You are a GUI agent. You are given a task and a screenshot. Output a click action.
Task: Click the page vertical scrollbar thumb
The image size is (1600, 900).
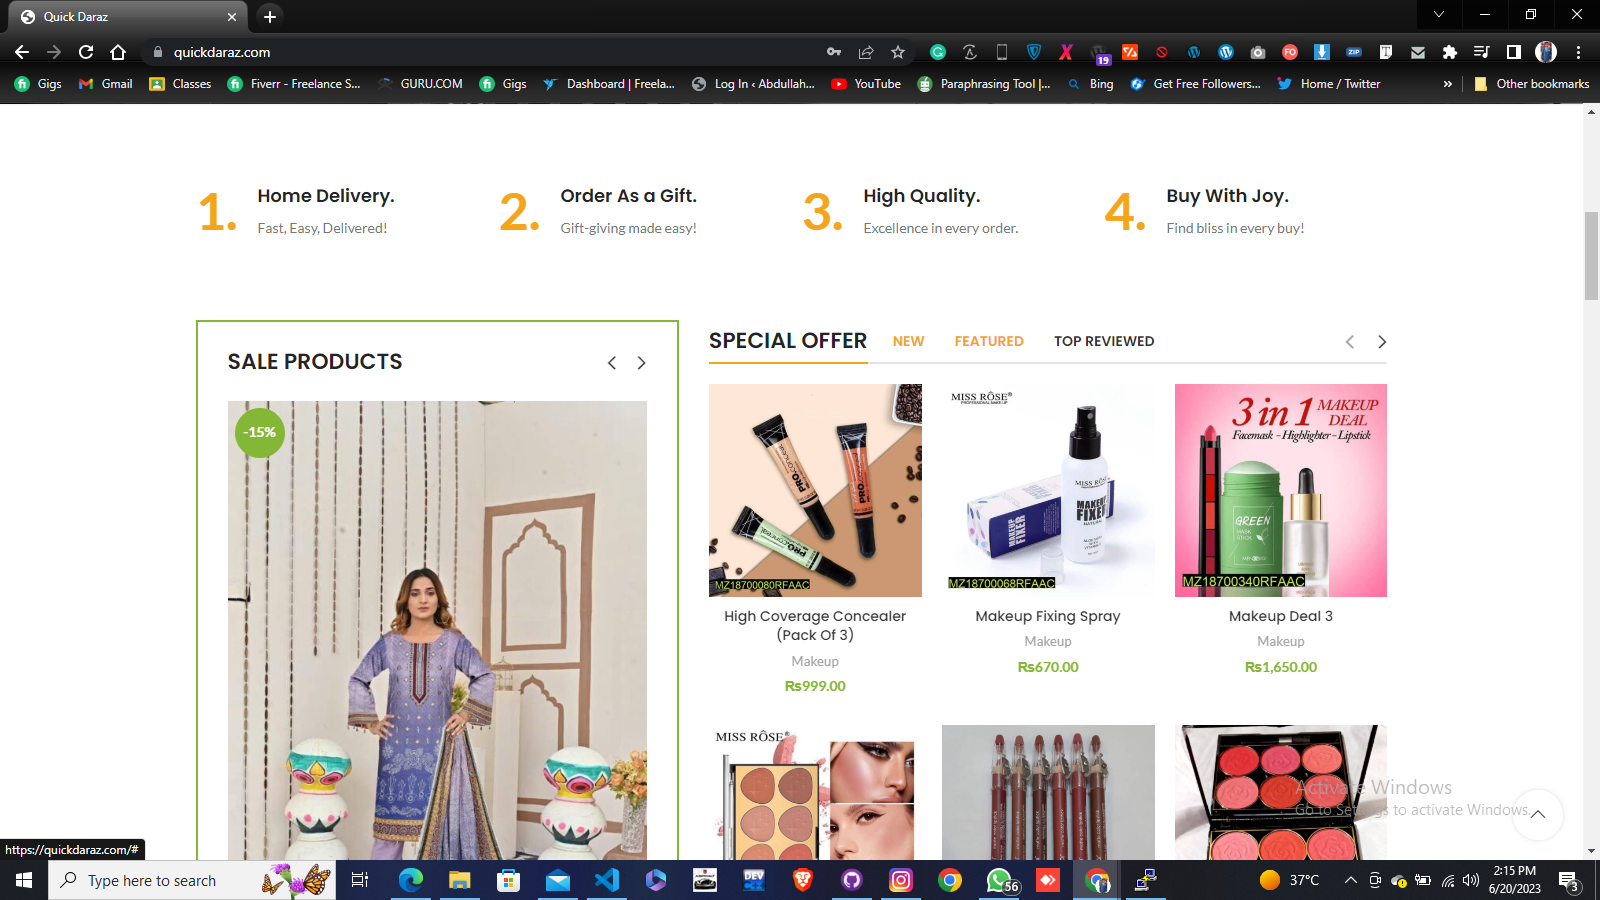click(x=1591, y=255)
